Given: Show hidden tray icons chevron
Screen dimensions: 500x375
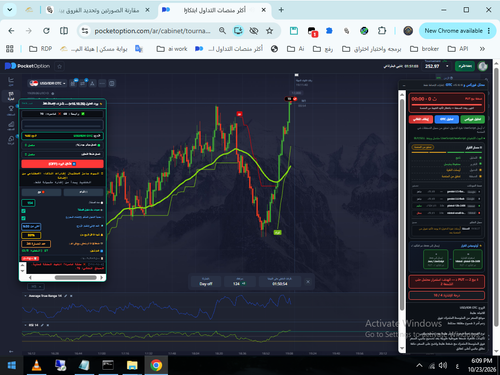Looking at the screenshot, I should click(x=419, y=365).
